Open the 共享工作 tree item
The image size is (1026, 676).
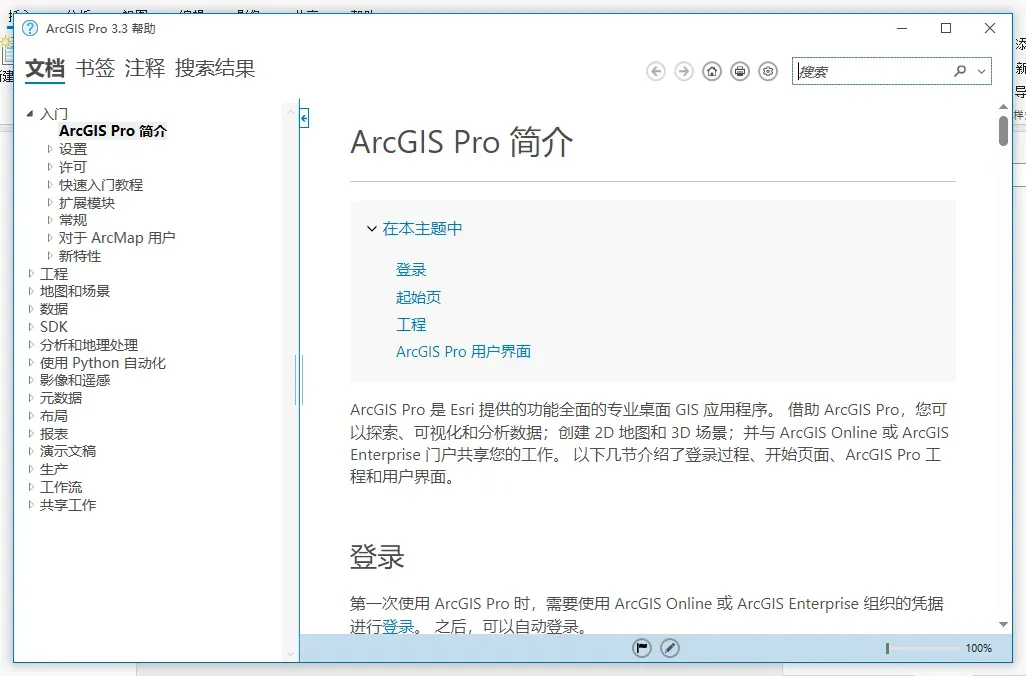(68, 505)
